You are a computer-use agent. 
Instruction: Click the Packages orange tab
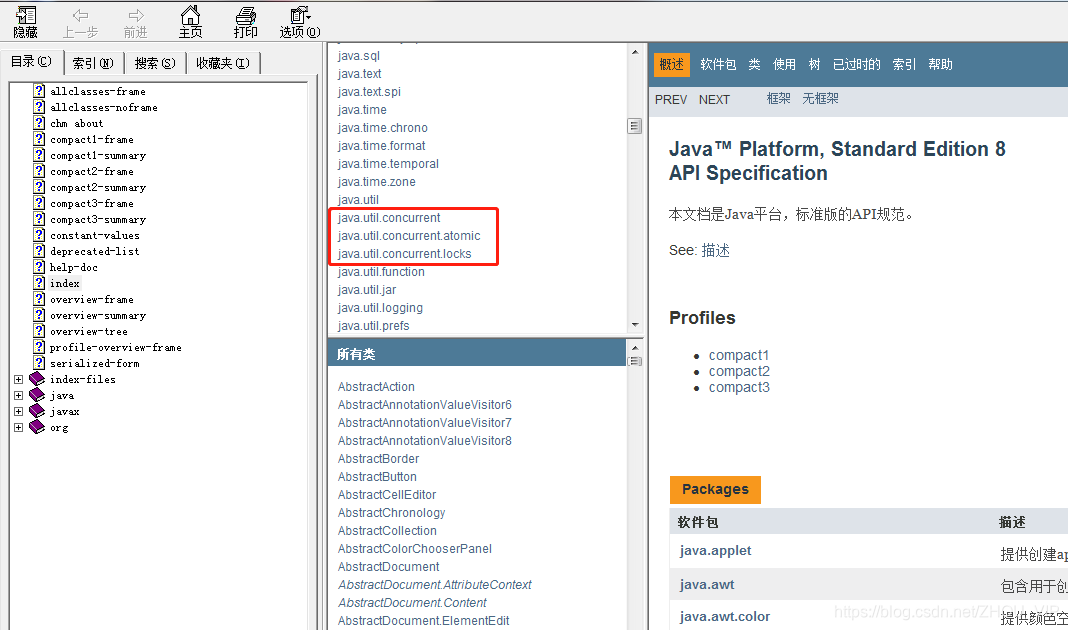click(715, 490)
